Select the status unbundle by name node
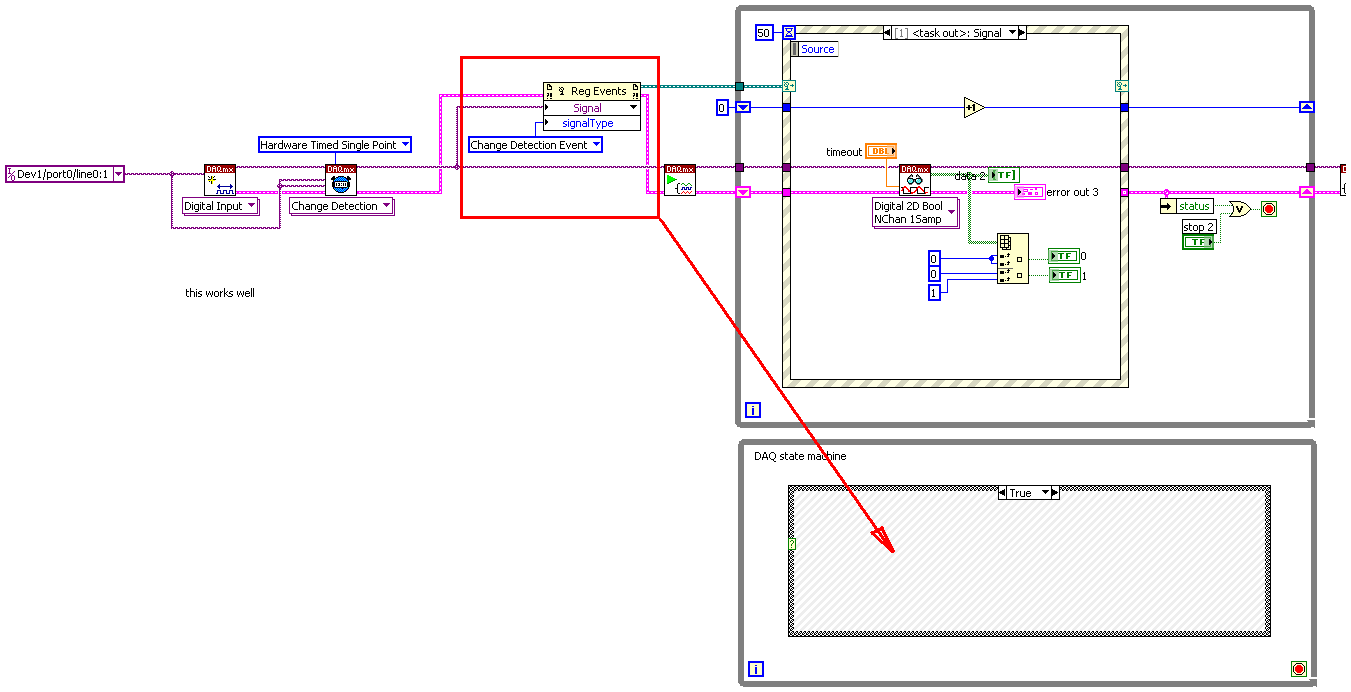1351x692 pixels. pos(1186,206)
